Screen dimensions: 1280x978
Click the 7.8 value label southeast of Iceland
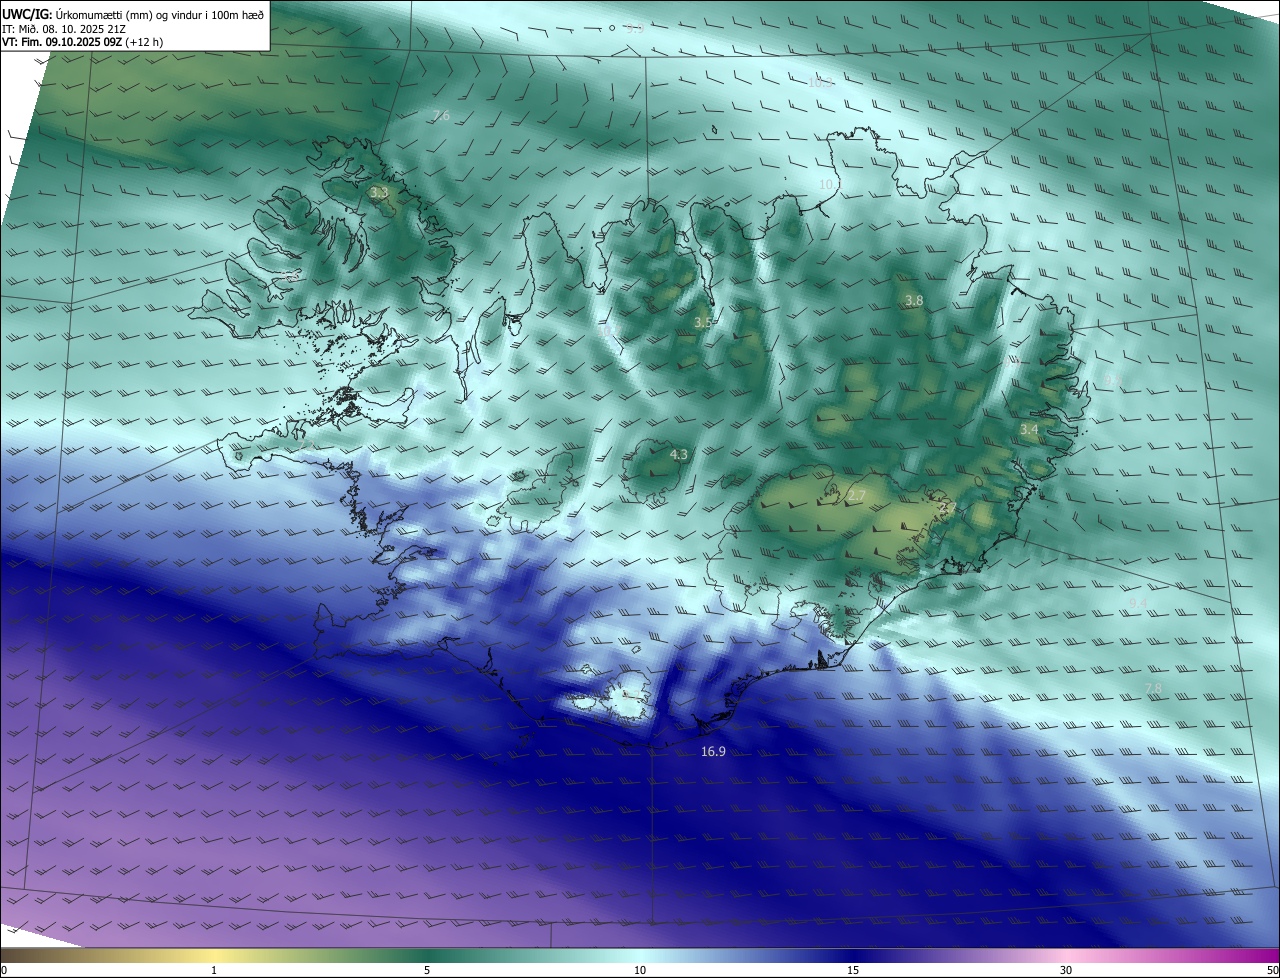click(x=1153, y=688)
